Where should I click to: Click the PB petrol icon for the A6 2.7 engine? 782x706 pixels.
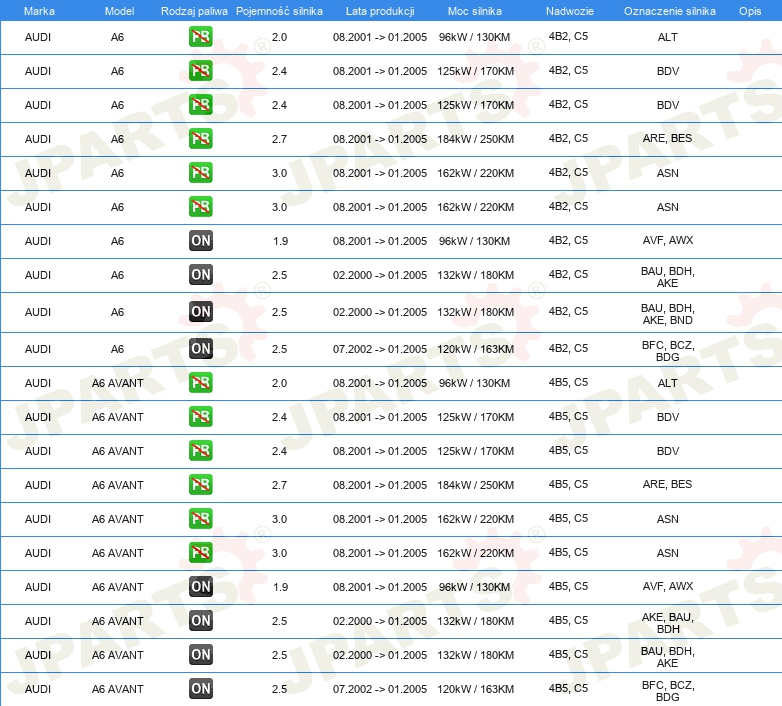click(201, 139)
